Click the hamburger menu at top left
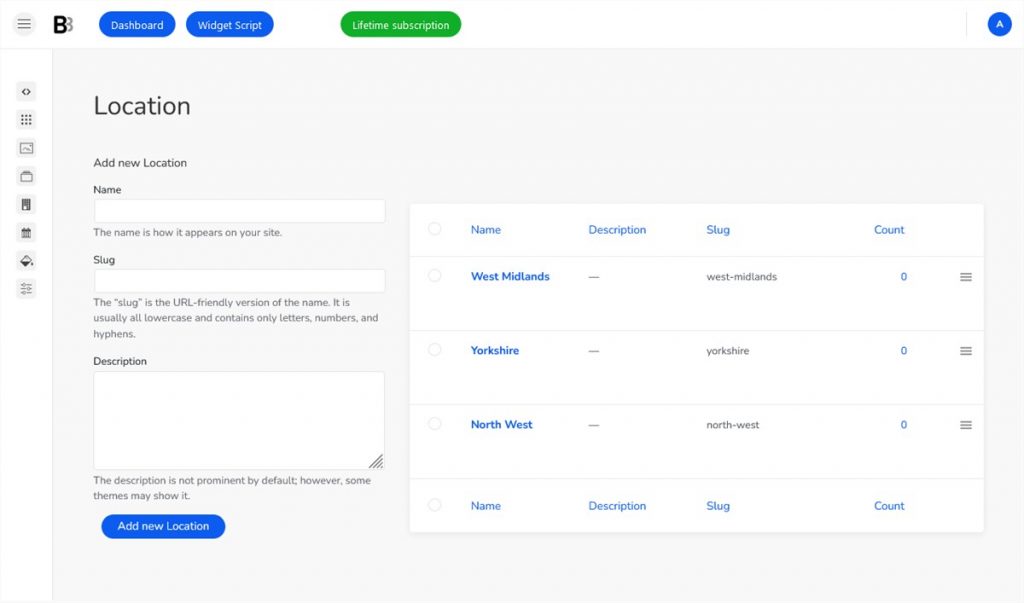 coord(23,23)
